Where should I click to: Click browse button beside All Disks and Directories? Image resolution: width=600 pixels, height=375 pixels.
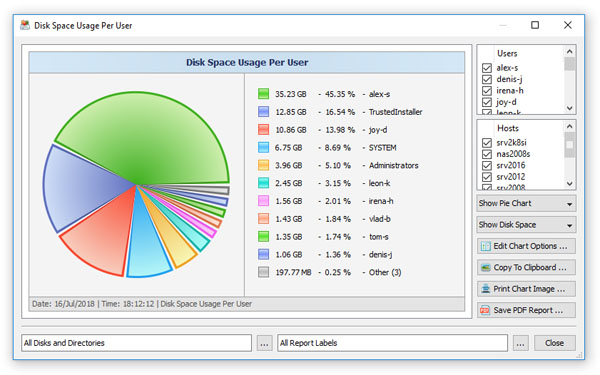point(264,343)
